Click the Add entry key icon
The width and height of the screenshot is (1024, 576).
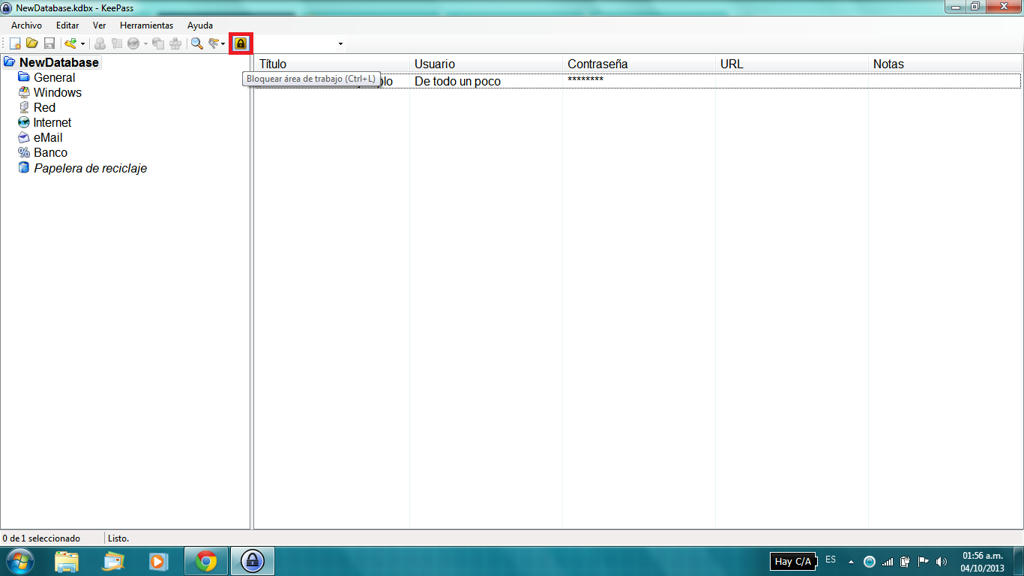(71, 44)
